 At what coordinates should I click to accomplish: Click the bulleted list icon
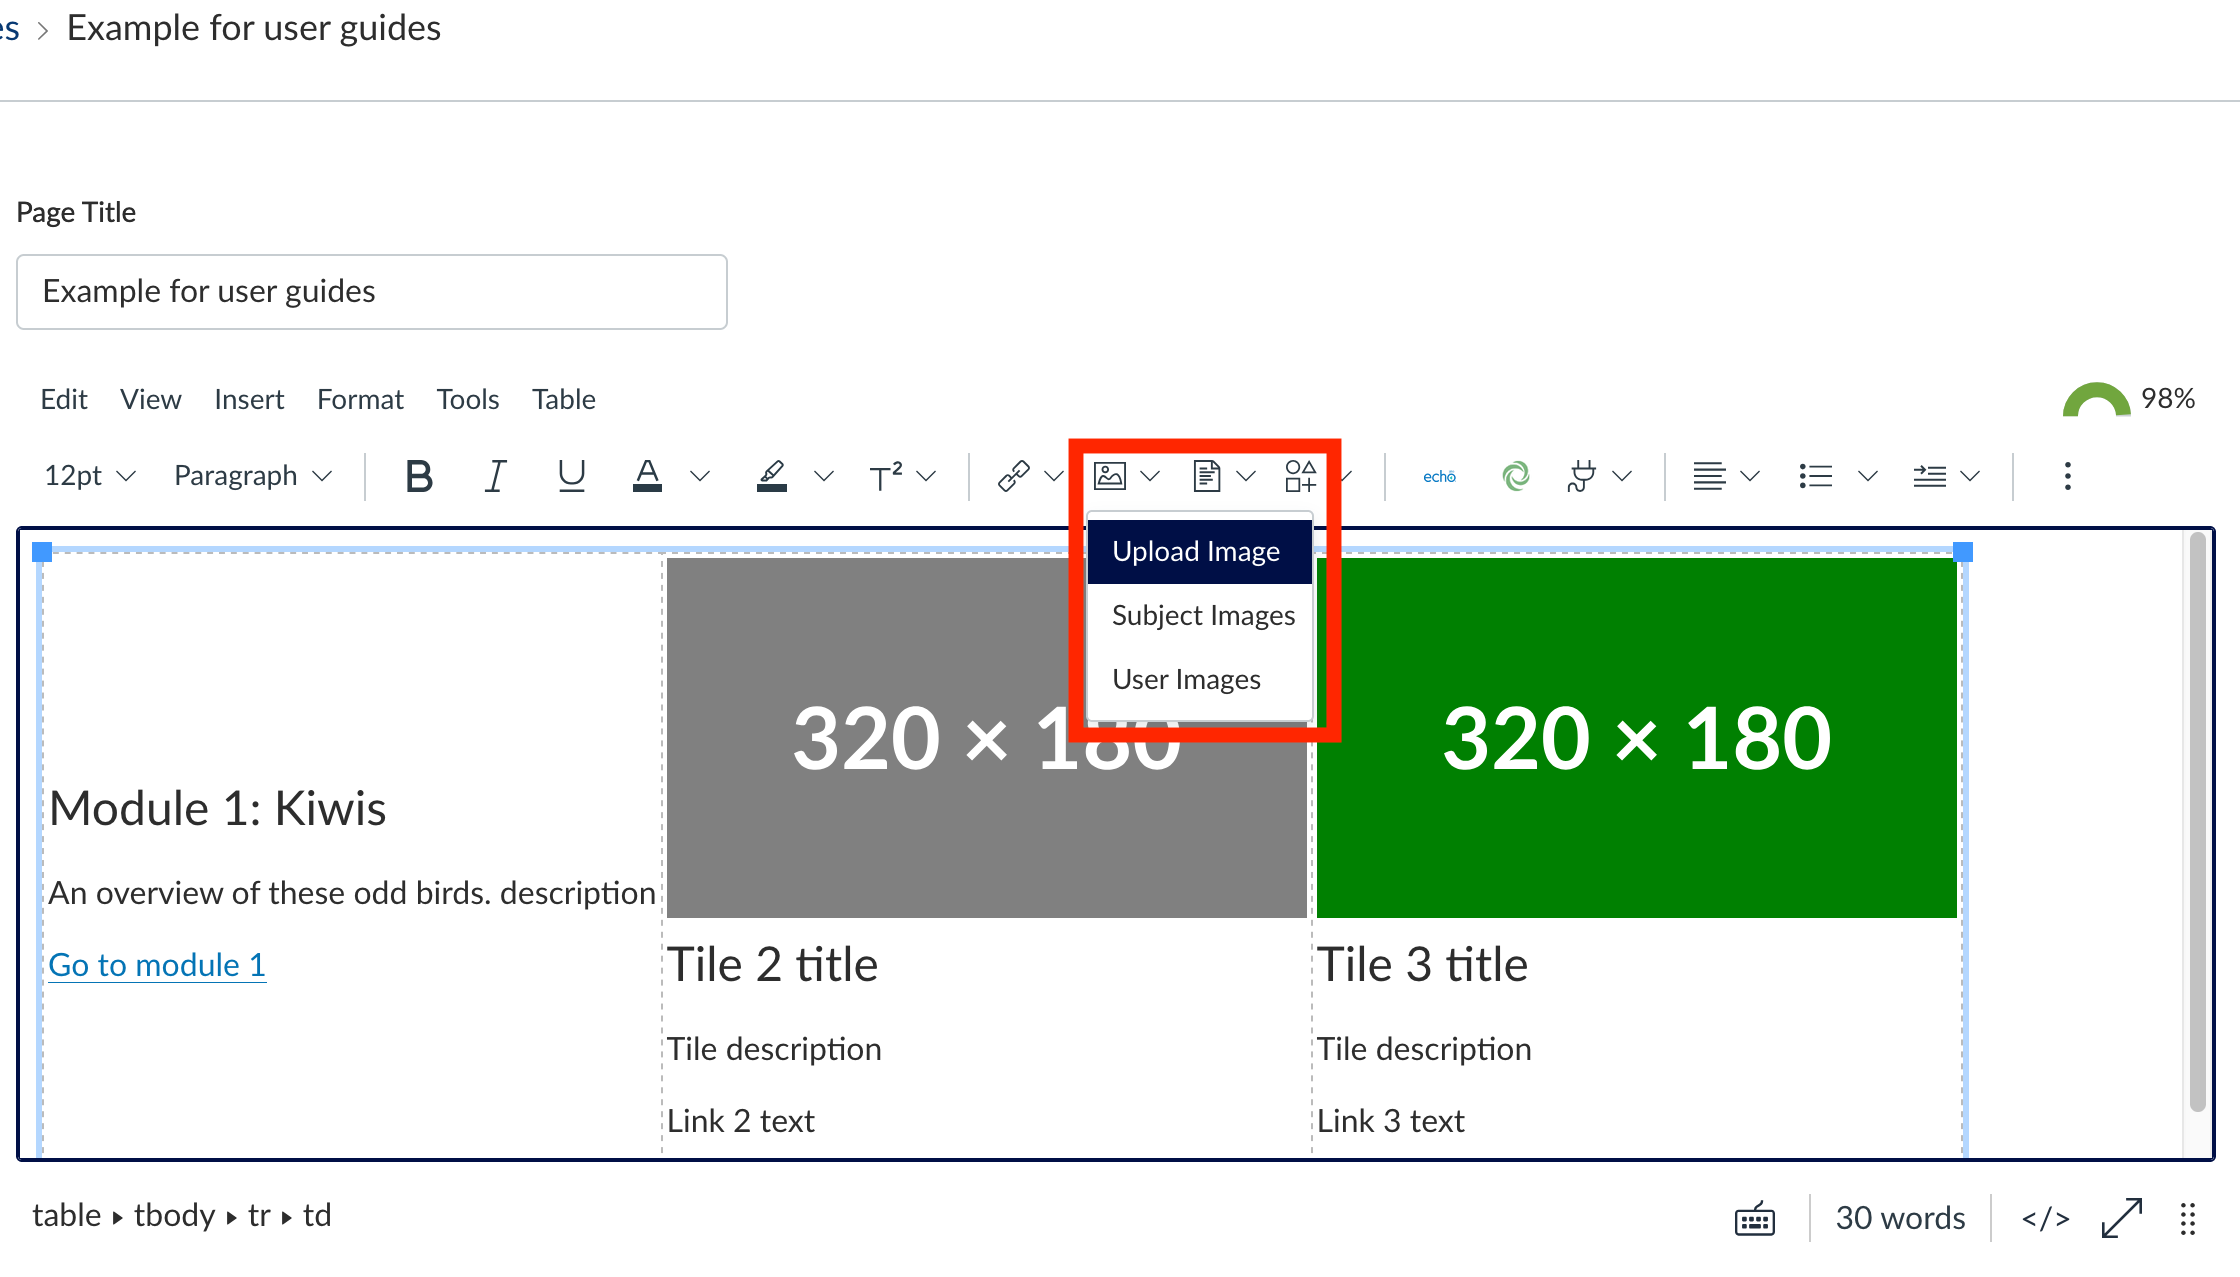pyautogui.click(x=1815, y=476)
